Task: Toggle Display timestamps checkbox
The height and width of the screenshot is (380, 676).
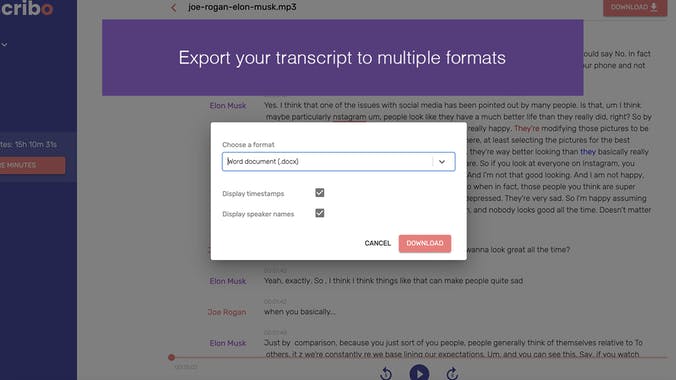Action: click(x=319, y=193)
